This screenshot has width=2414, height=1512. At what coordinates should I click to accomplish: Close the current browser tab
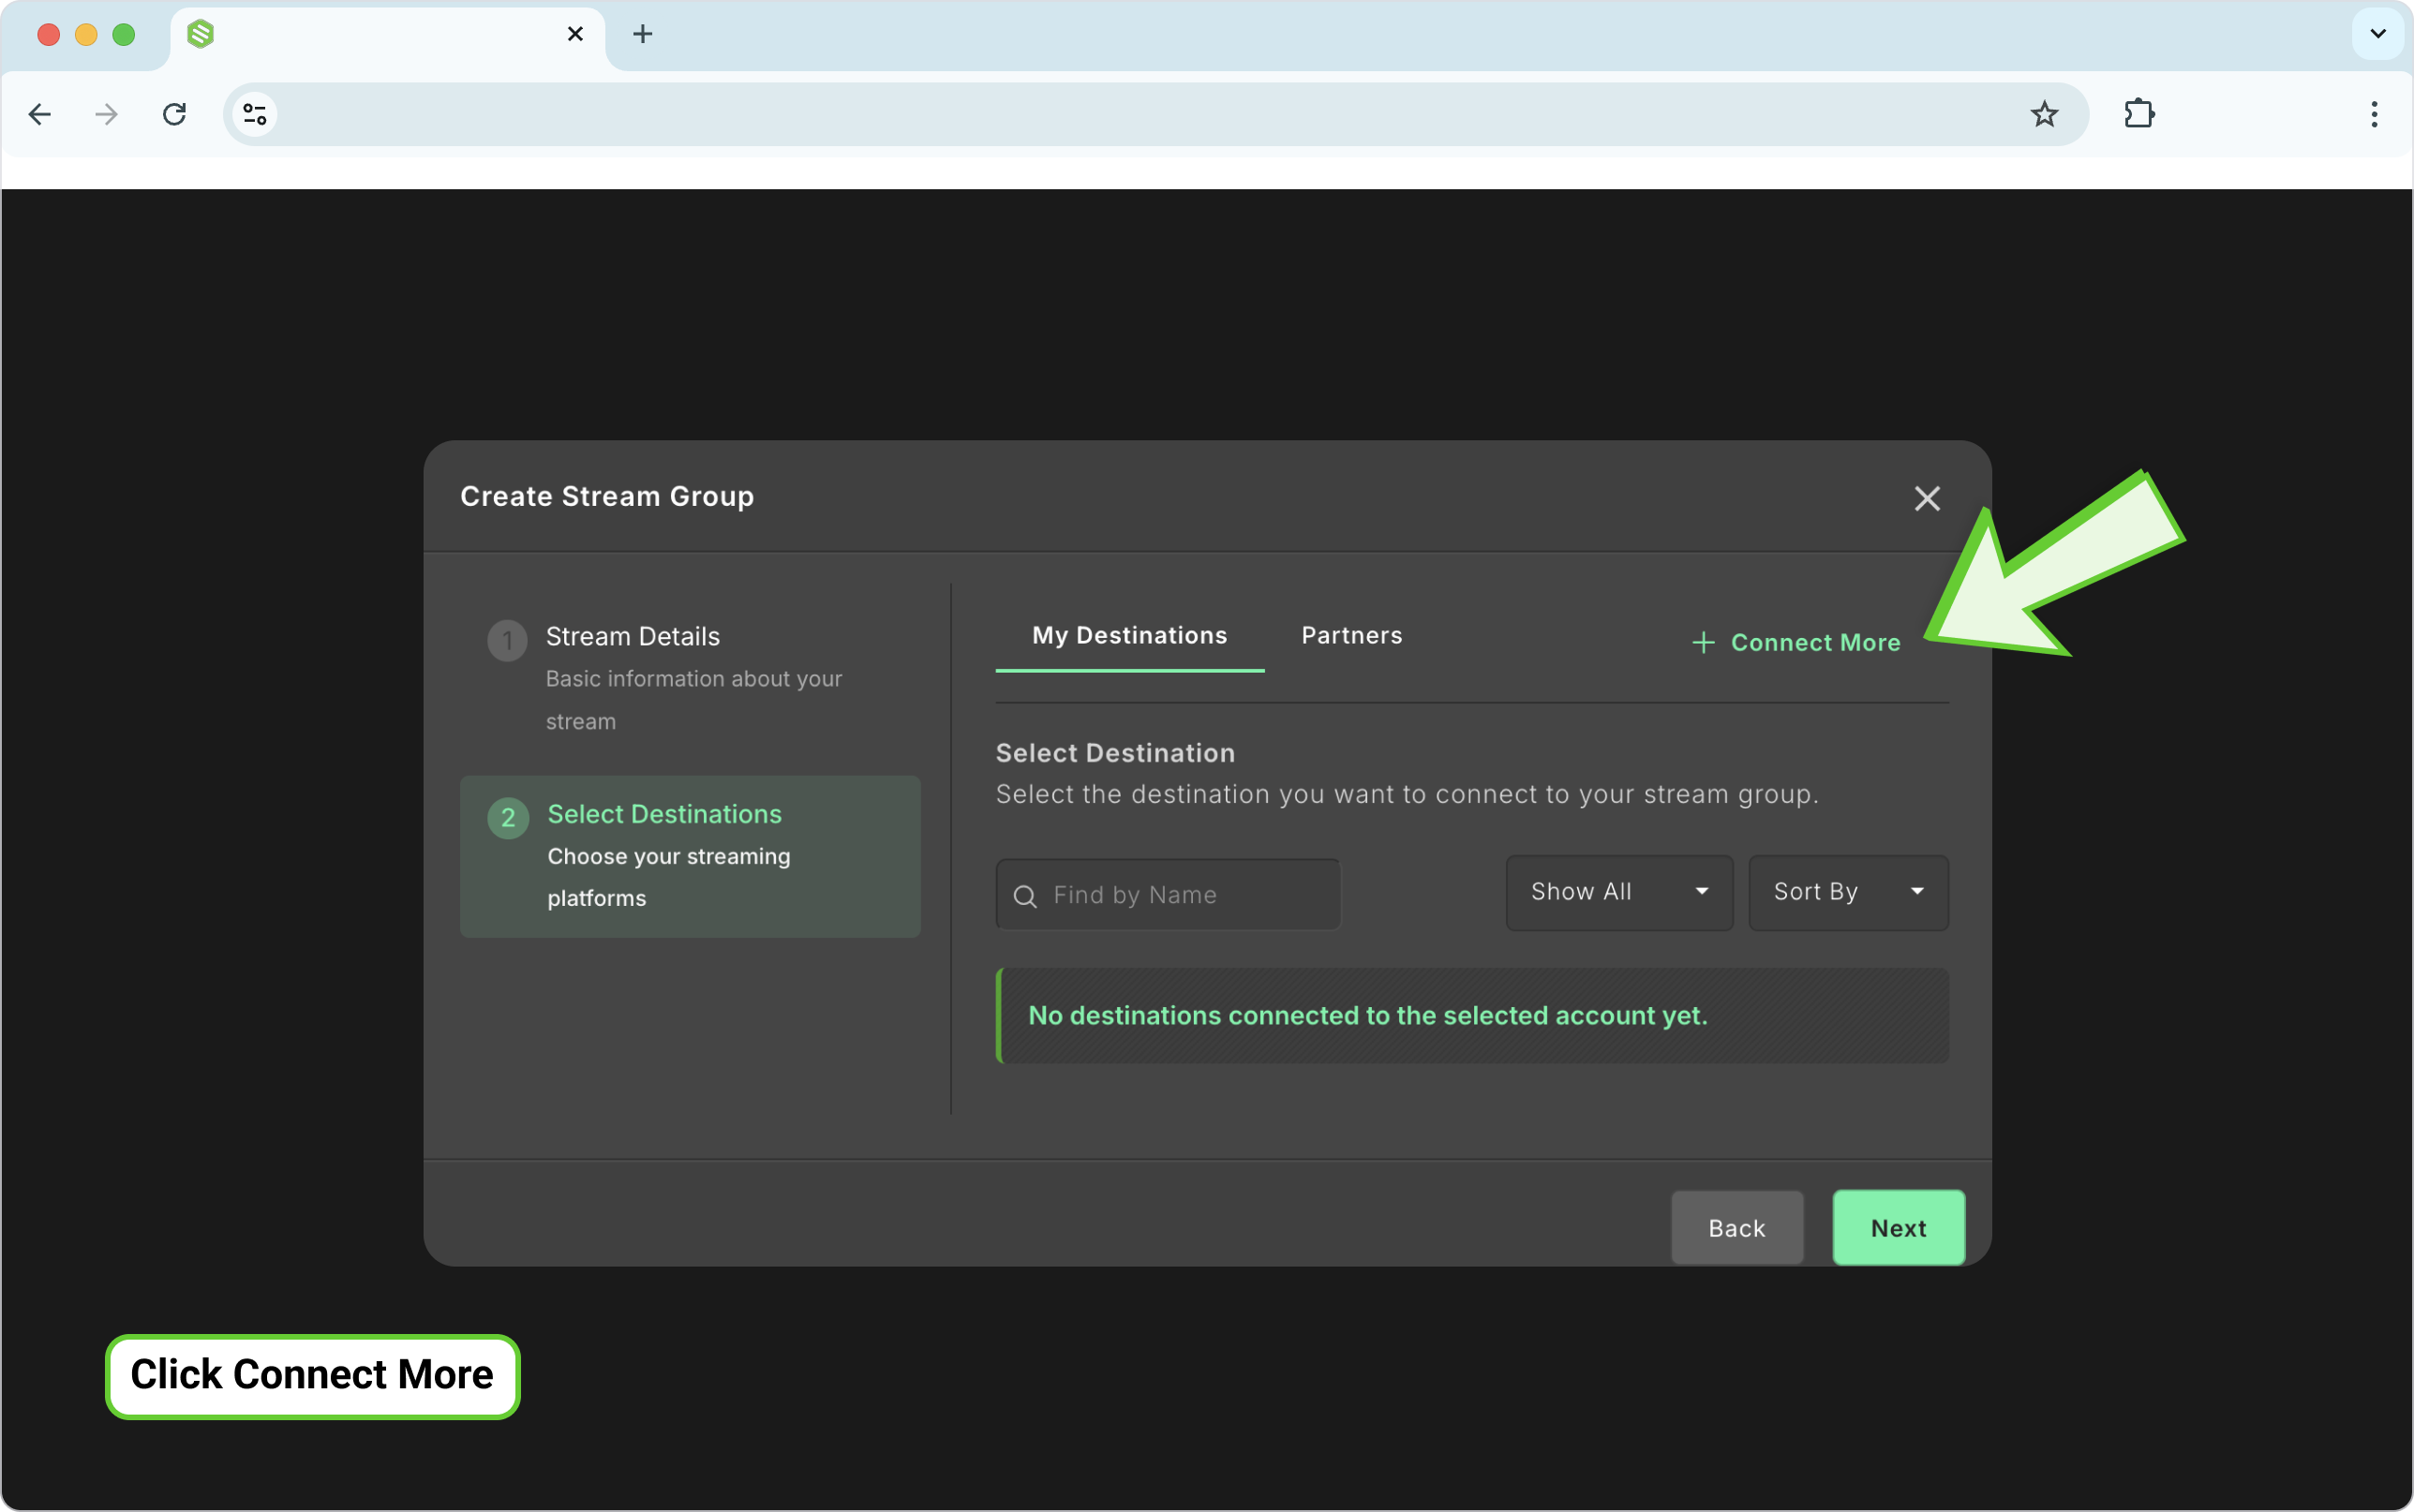(x=575, y=34)
